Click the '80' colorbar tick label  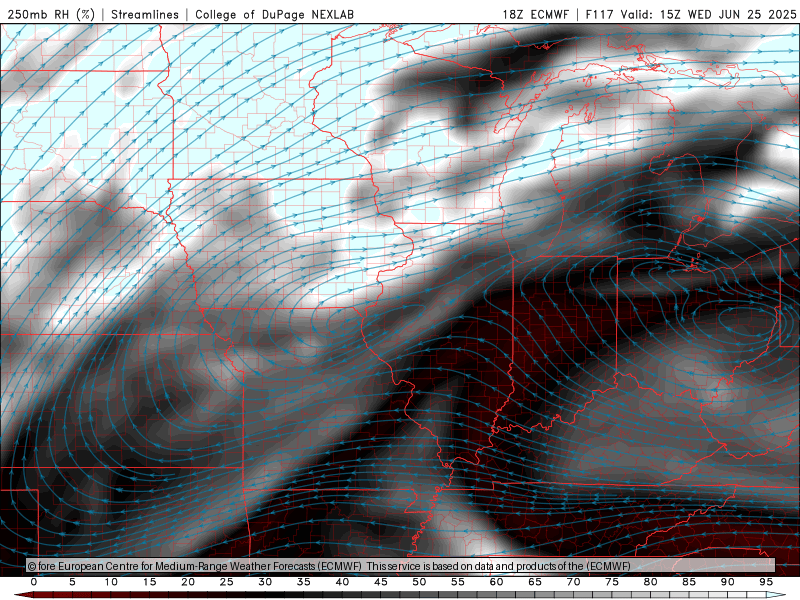(x=651, y=582)
